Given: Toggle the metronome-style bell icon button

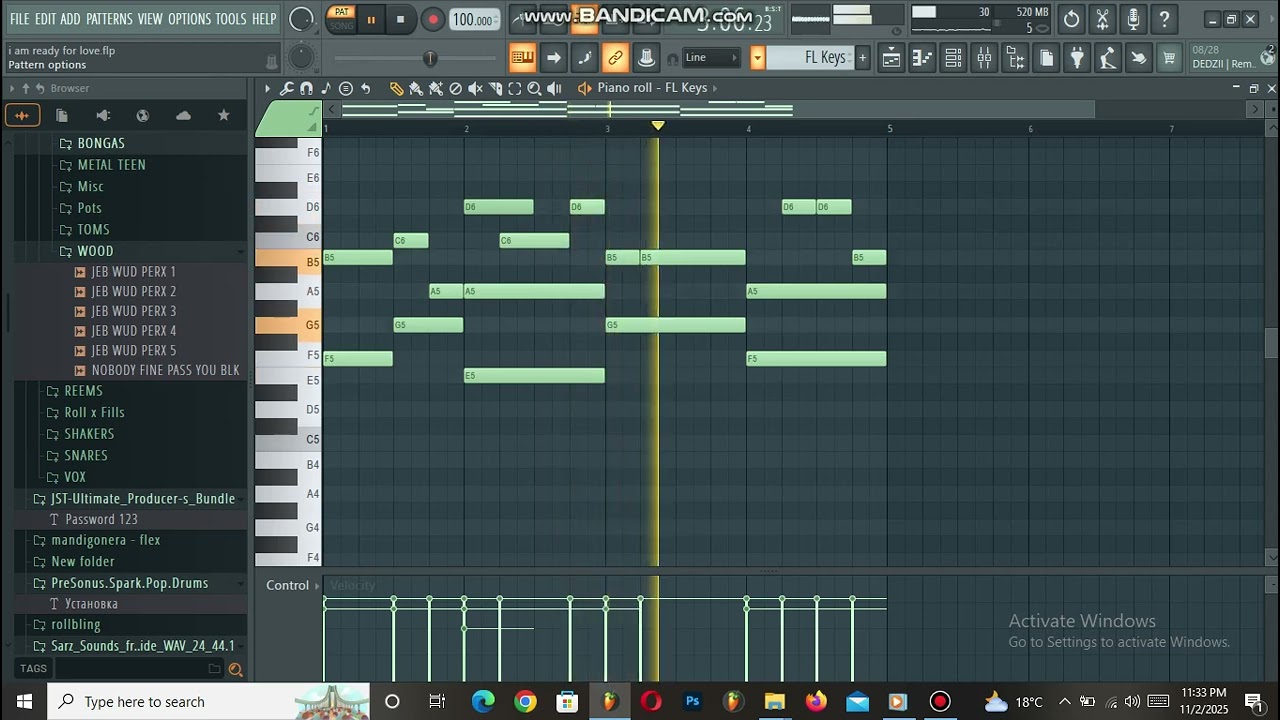Looking at the screenshot, I should coord(646,58).
